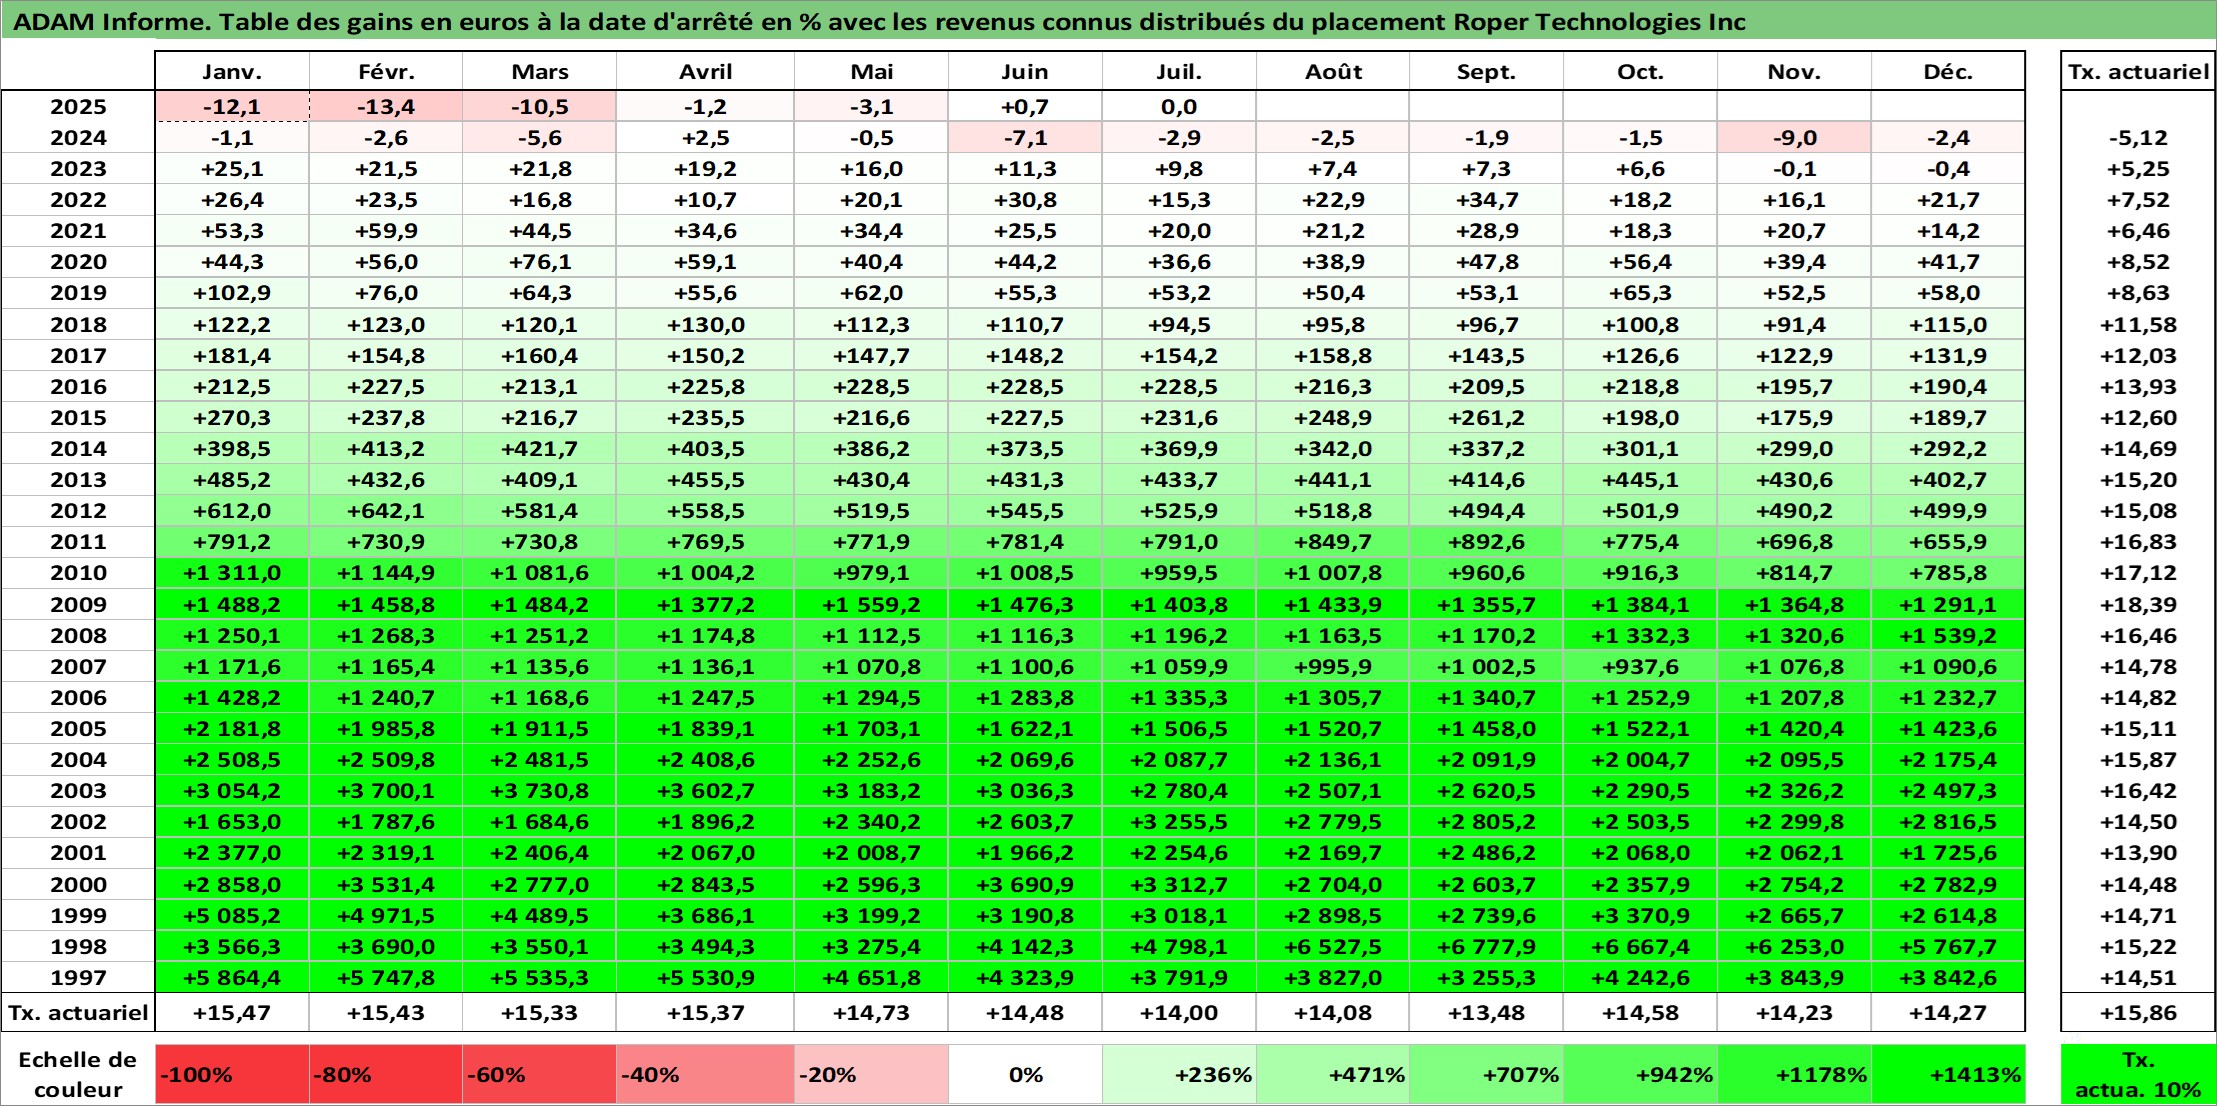Click the -5,12 actuarial rate for 2024
The image size is (2217, 1106).
[x=2138, y=137]
